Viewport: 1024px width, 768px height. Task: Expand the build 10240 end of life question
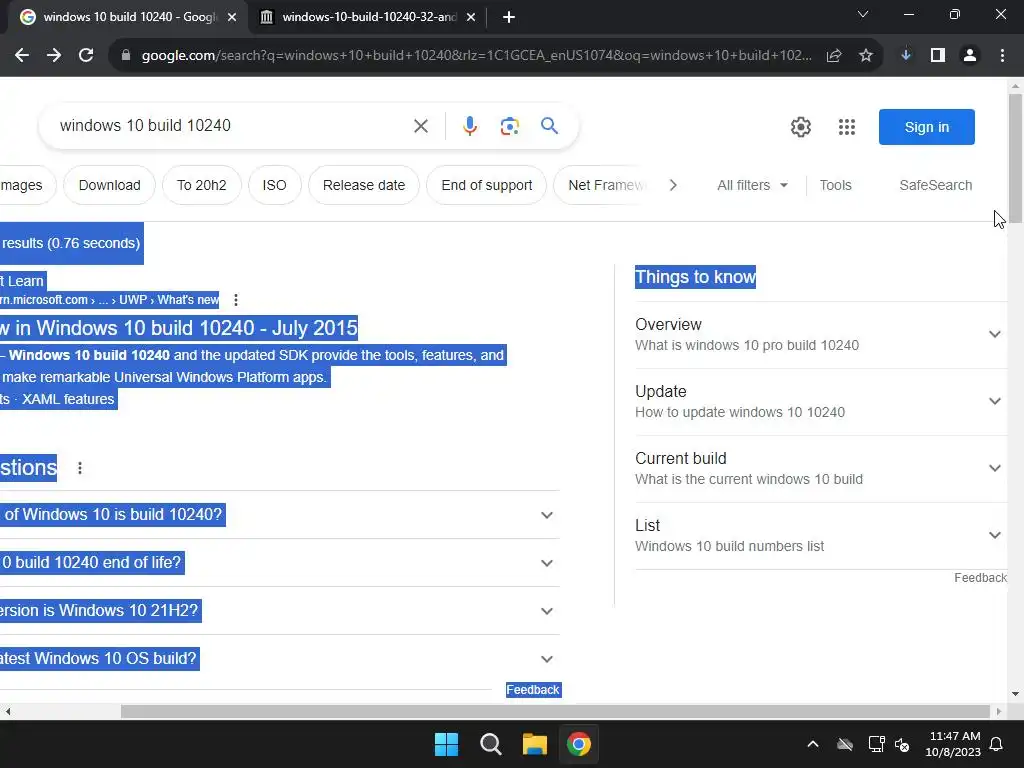coord(280,562)
